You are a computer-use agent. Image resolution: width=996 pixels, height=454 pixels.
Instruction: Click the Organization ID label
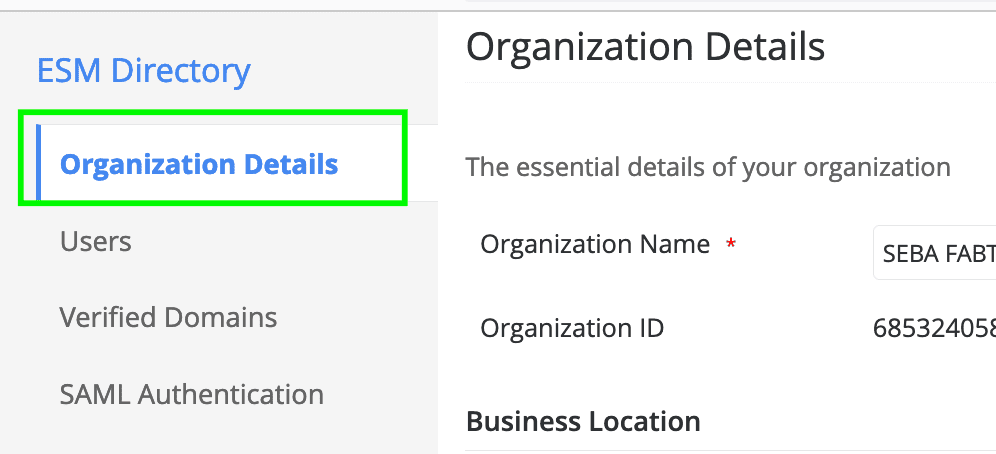tap(572, 328)
